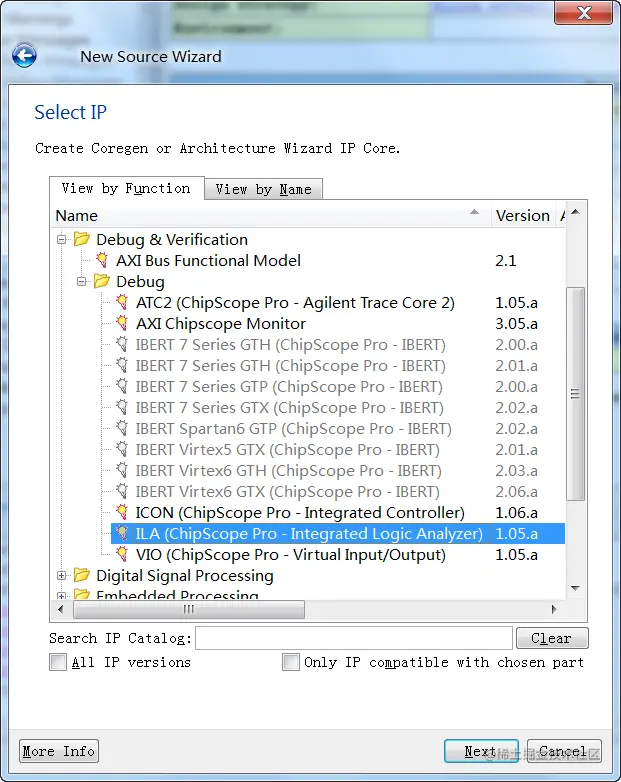Click the ICON Integrated Controller bulb icon
The image size is (621, 782).
[x=122, y=512]
